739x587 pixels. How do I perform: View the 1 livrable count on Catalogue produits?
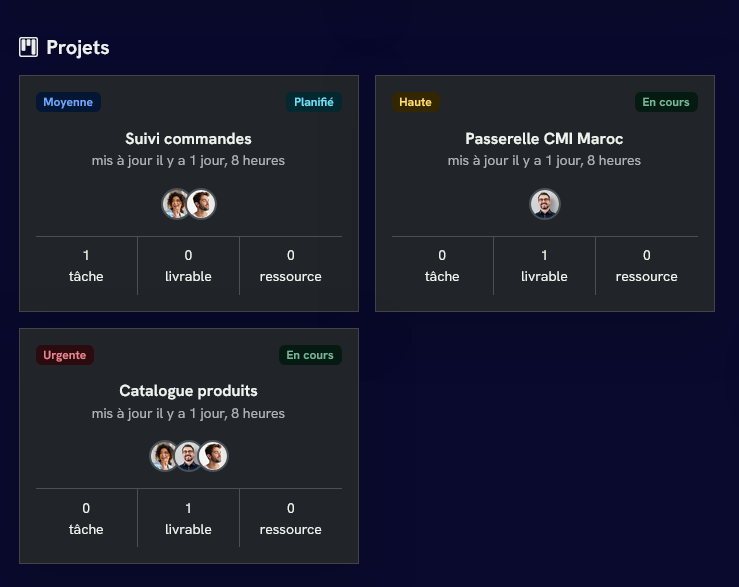click(188, 518)
